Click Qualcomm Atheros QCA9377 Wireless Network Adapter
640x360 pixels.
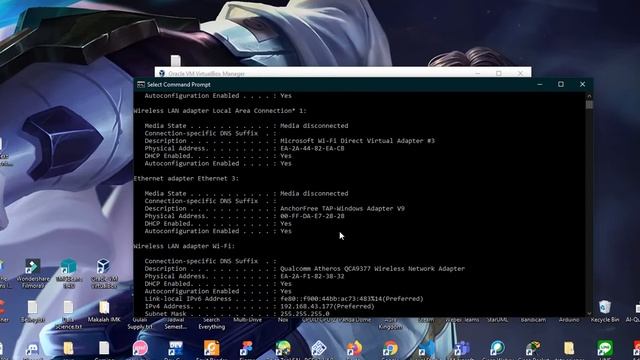[372, 269]
